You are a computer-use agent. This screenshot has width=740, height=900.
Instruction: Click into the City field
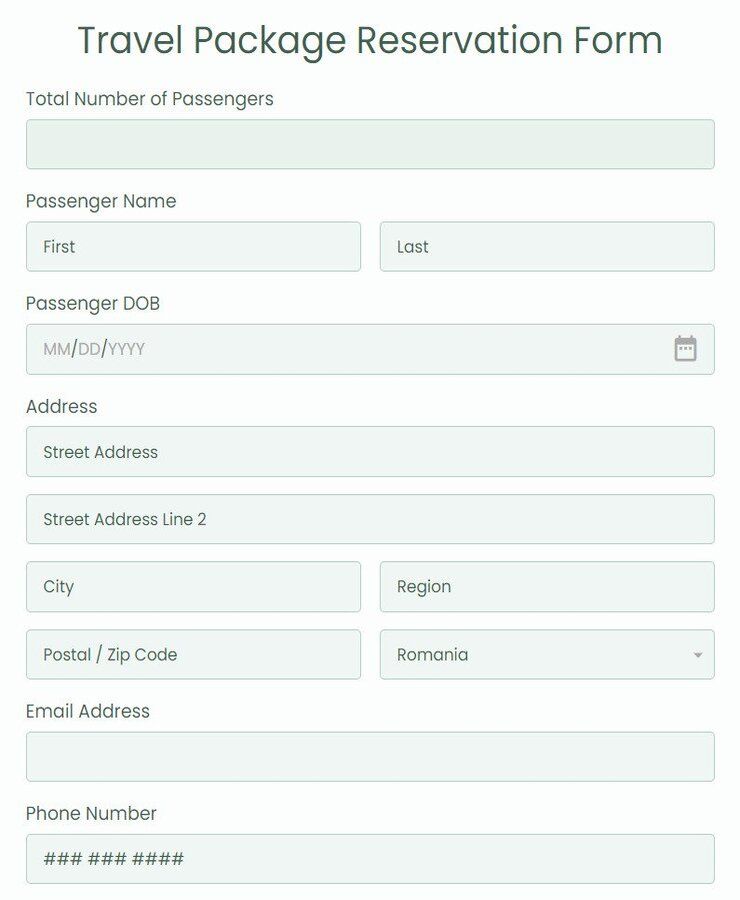tap(193, 587)
